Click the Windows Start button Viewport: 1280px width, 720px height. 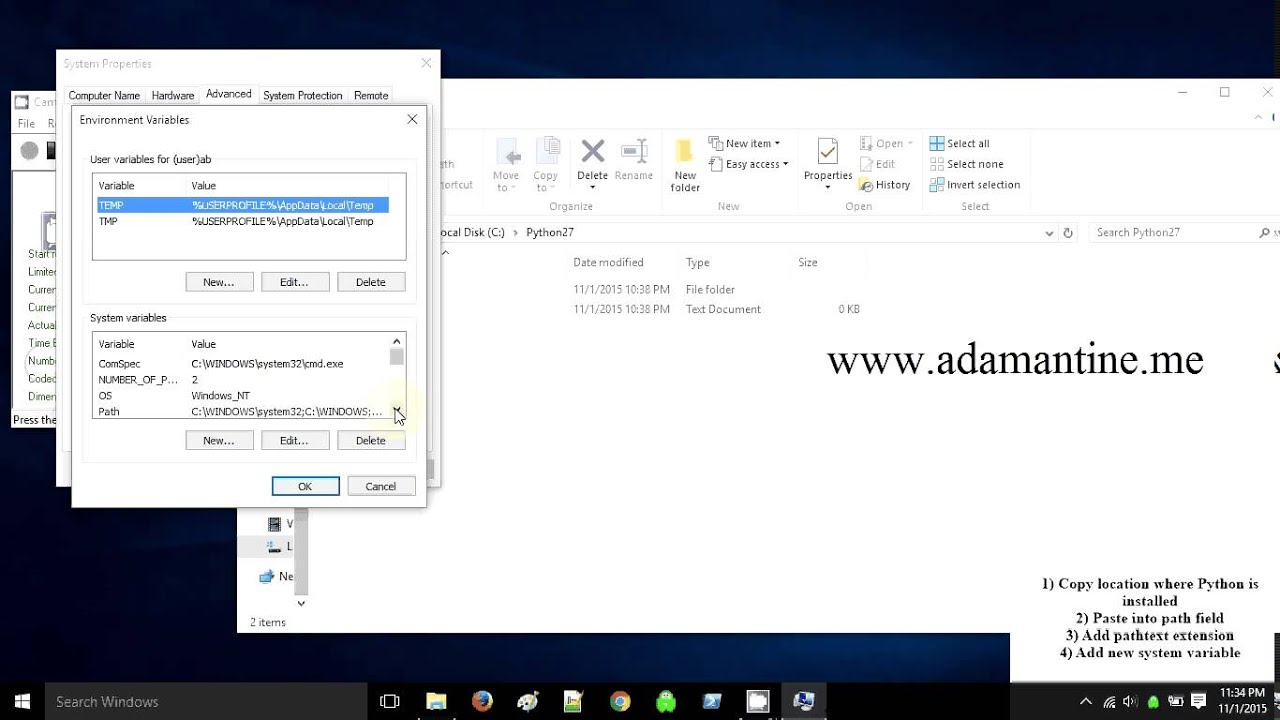pos(22,701)
